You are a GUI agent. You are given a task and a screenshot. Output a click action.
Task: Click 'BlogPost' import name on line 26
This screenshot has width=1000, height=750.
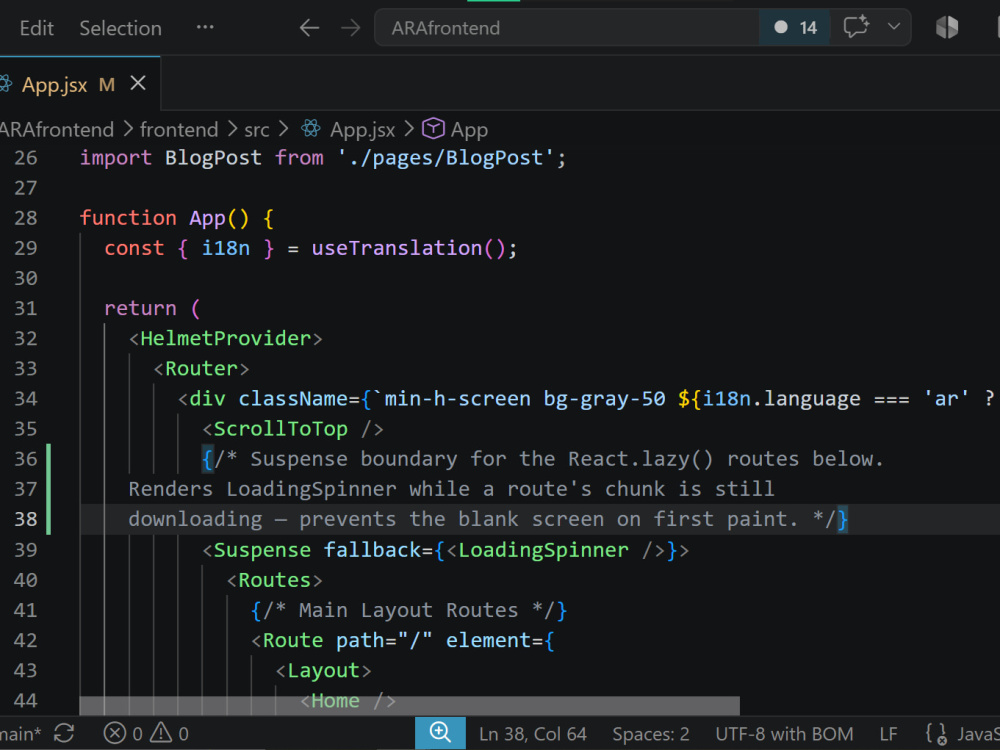point(213,158)
